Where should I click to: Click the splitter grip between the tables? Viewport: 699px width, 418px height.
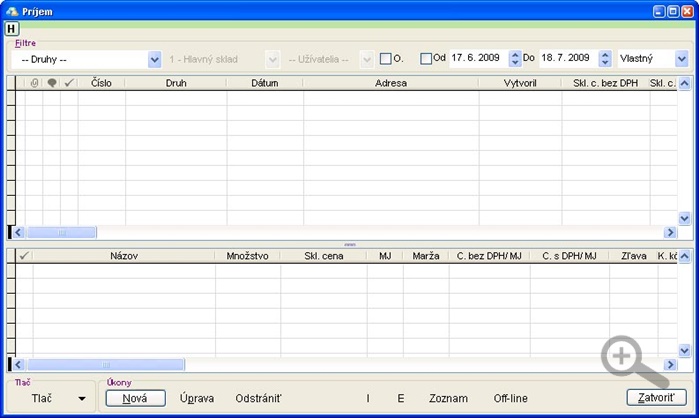[x=350, y=245]
